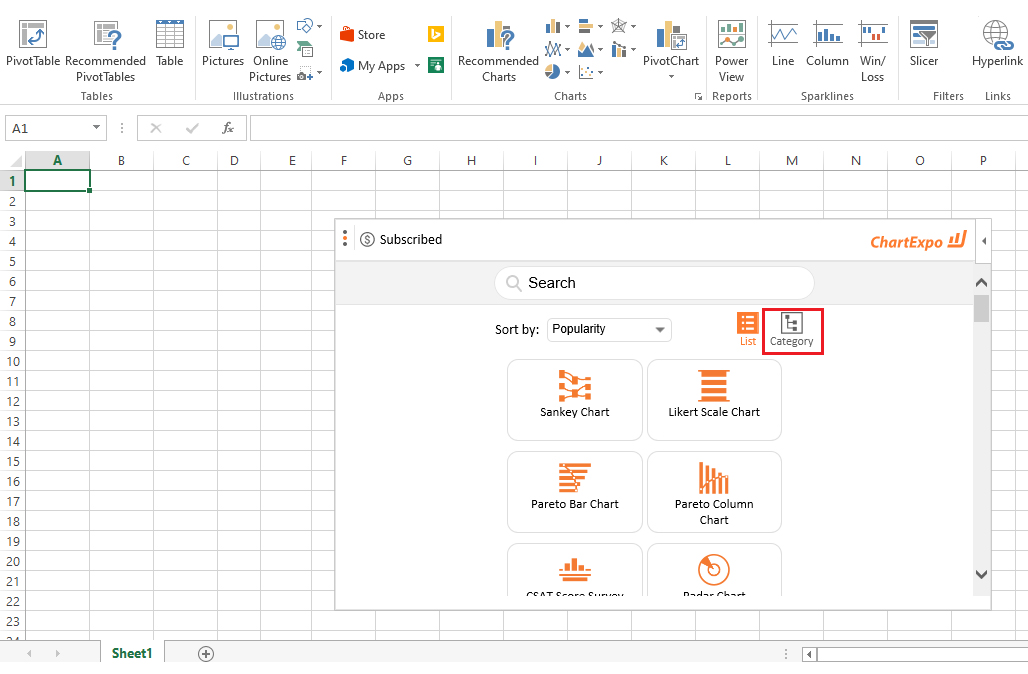
Task: Launch Power View report
Action: pyautogui.click(x=732, y=51)
